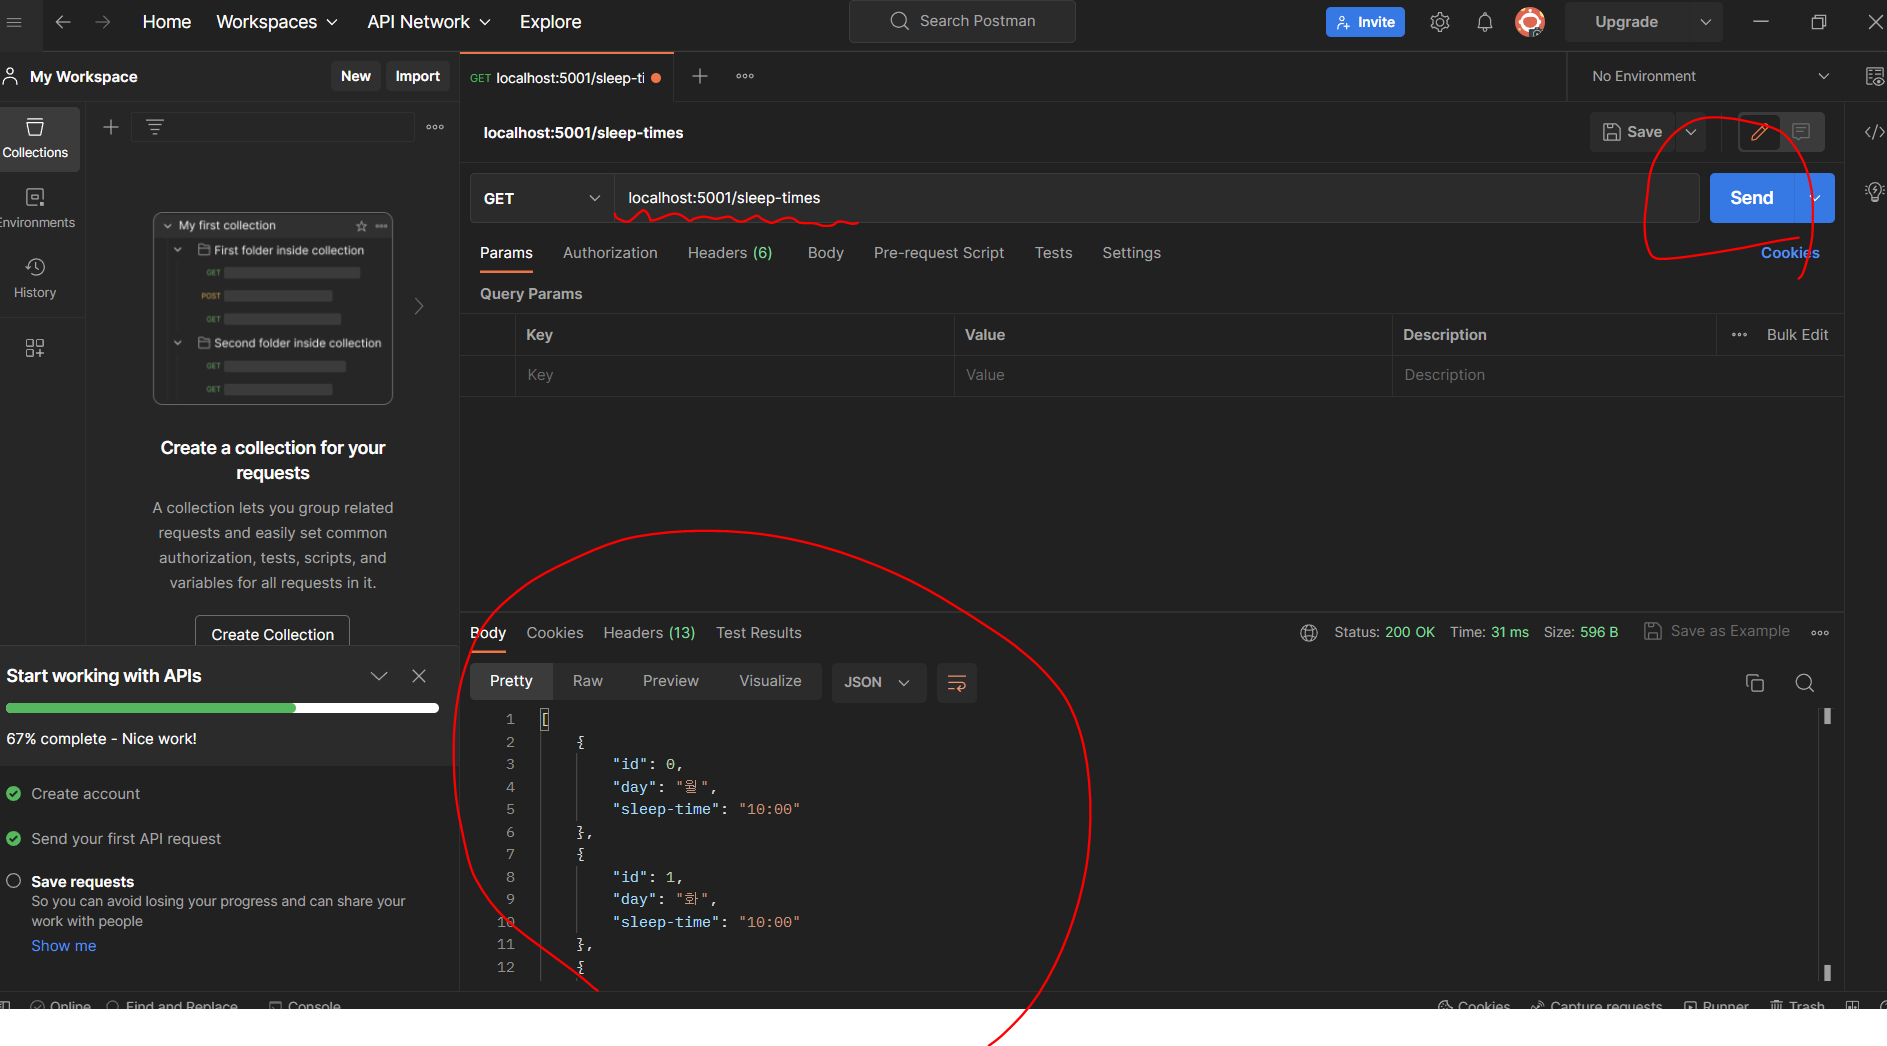Screen dimensions: 1887x1046
Task: Open the JSON format dropdown
Action: pyautogui.click(x=878, y=683)
